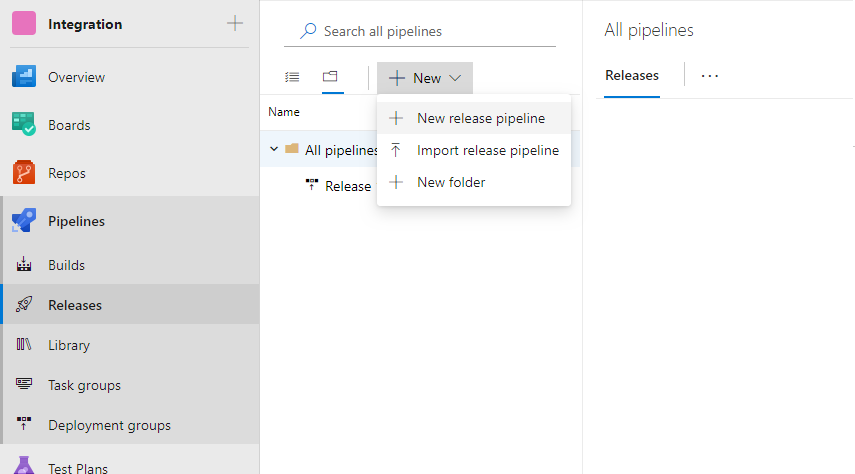
Task: Choose New folder from menu
Action: 450,182
